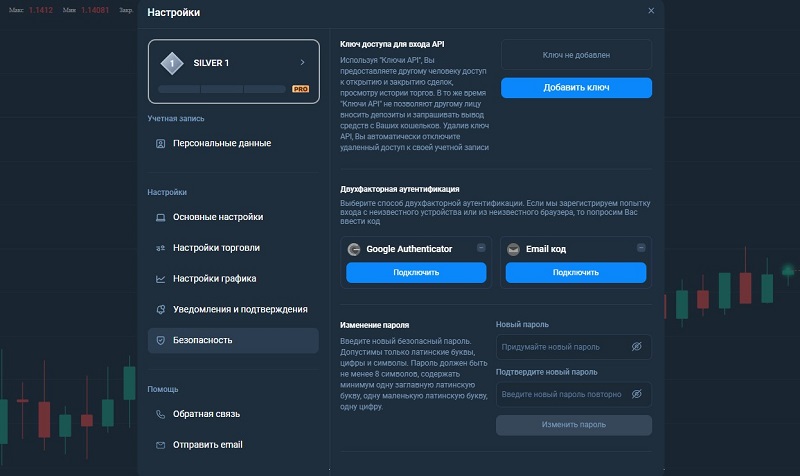Image resolution: width=800 pixels, height=476 pixels.
Task: Click the Email код envelope icon
Action: pos(513,249)
